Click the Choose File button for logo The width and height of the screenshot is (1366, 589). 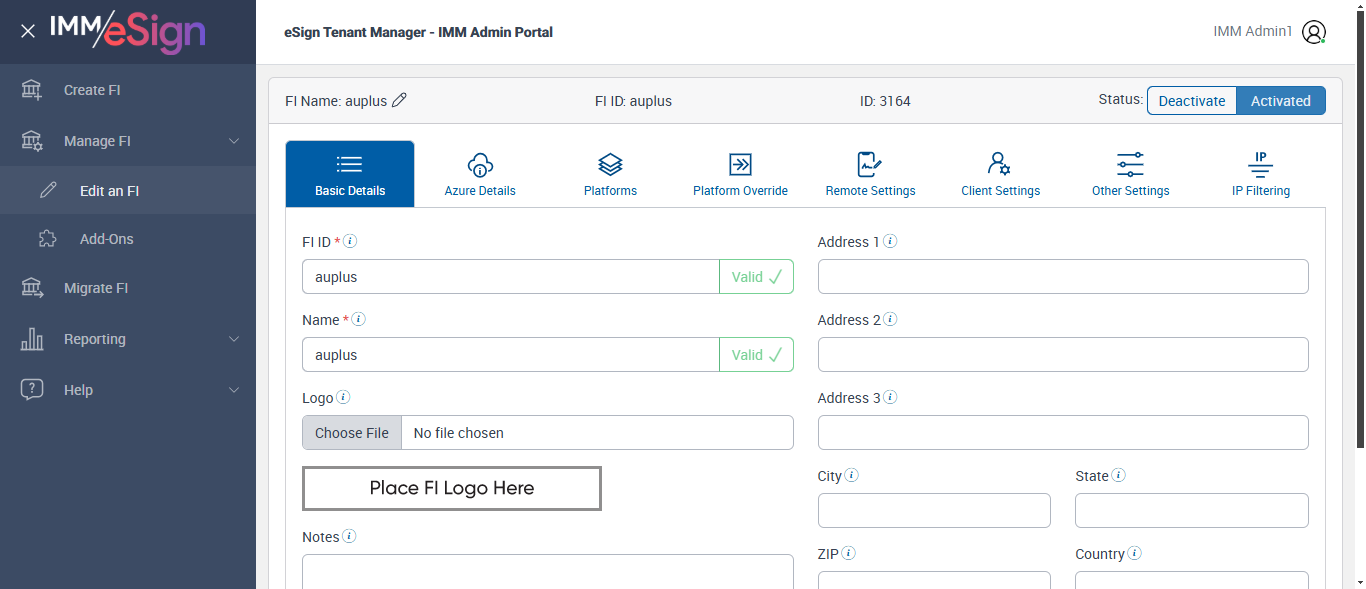[x=352, y=433]
